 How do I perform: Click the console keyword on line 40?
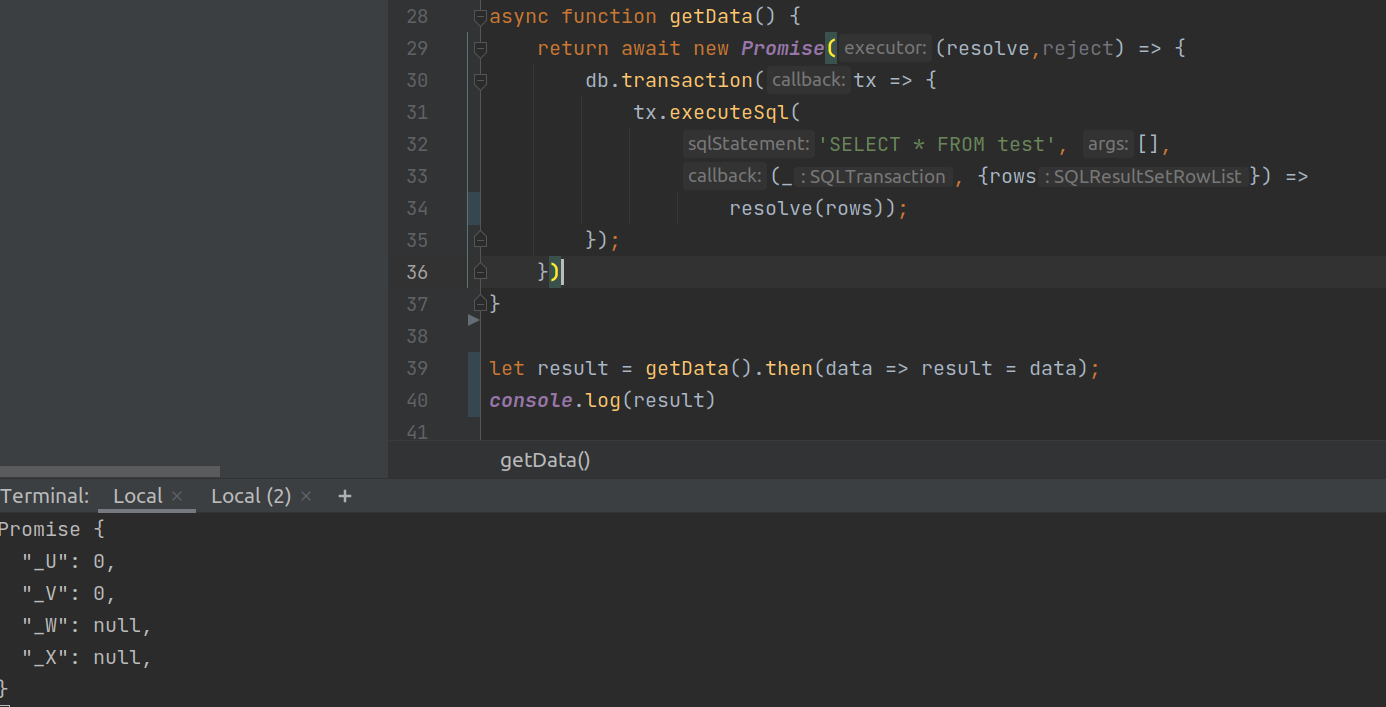coord(530,400)
